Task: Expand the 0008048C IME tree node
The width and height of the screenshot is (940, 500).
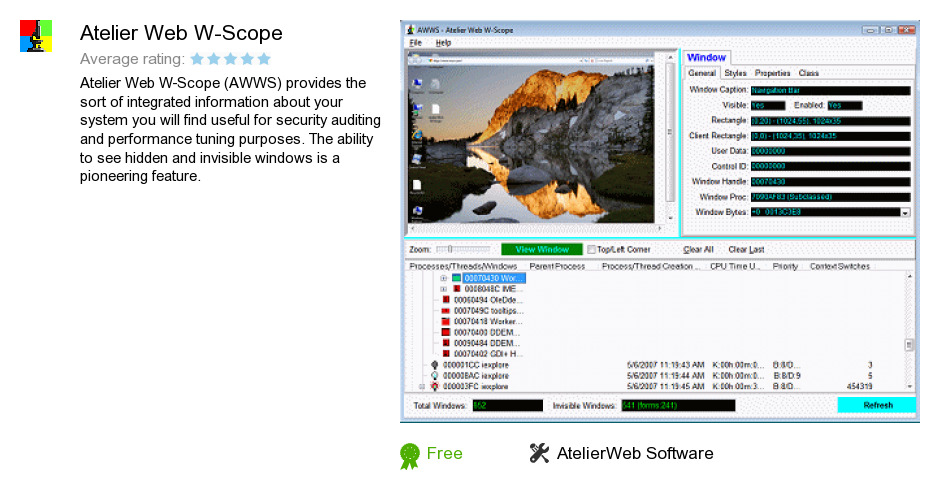Action: (x=444, y=289)
